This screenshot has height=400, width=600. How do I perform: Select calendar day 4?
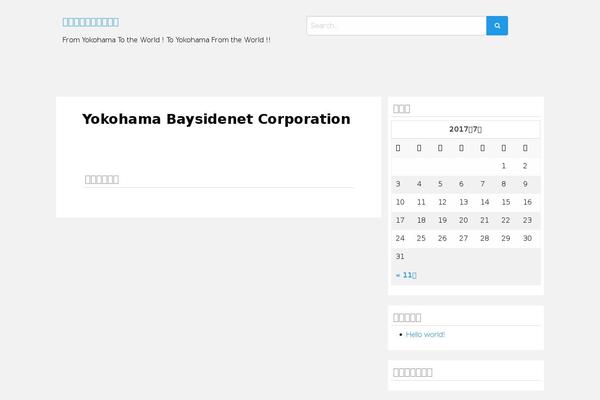419,184
